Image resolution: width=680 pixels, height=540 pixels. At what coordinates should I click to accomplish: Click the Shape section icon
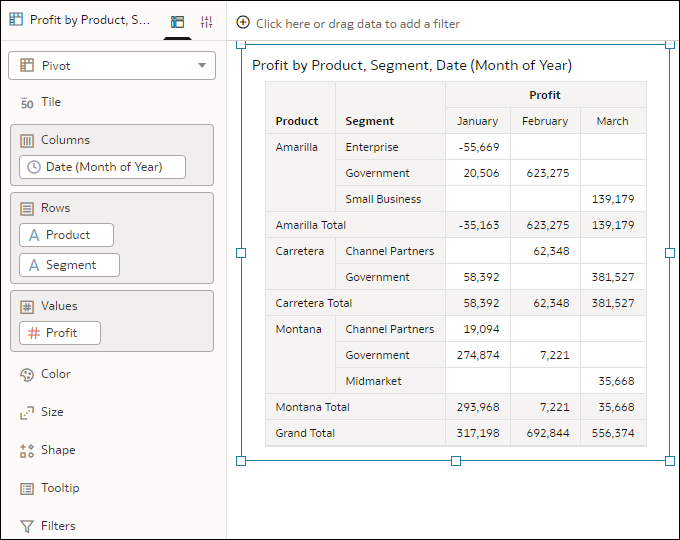point(27,451)
